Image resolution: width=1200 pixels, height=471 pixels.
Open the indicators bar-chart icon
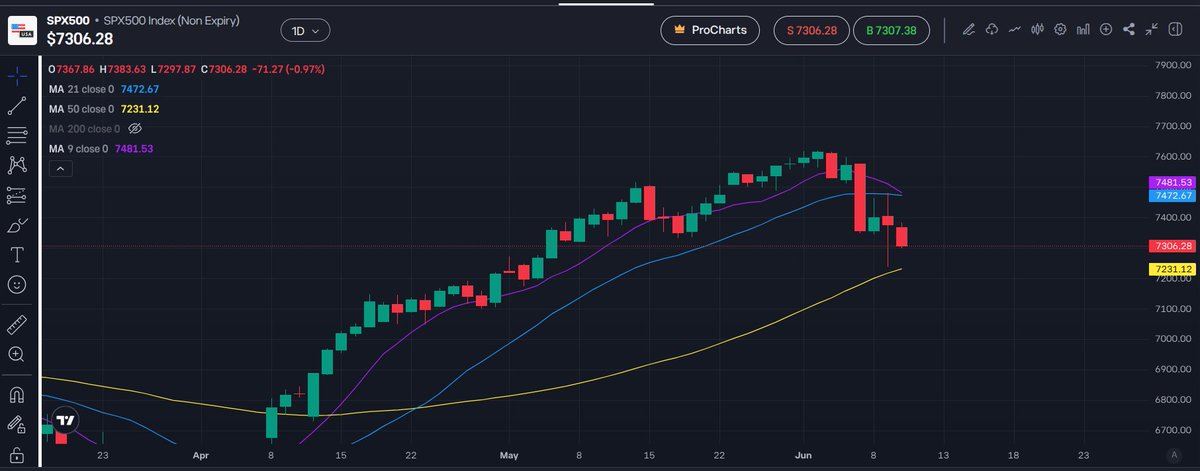pyautogui.click(x=1083, y=30)
